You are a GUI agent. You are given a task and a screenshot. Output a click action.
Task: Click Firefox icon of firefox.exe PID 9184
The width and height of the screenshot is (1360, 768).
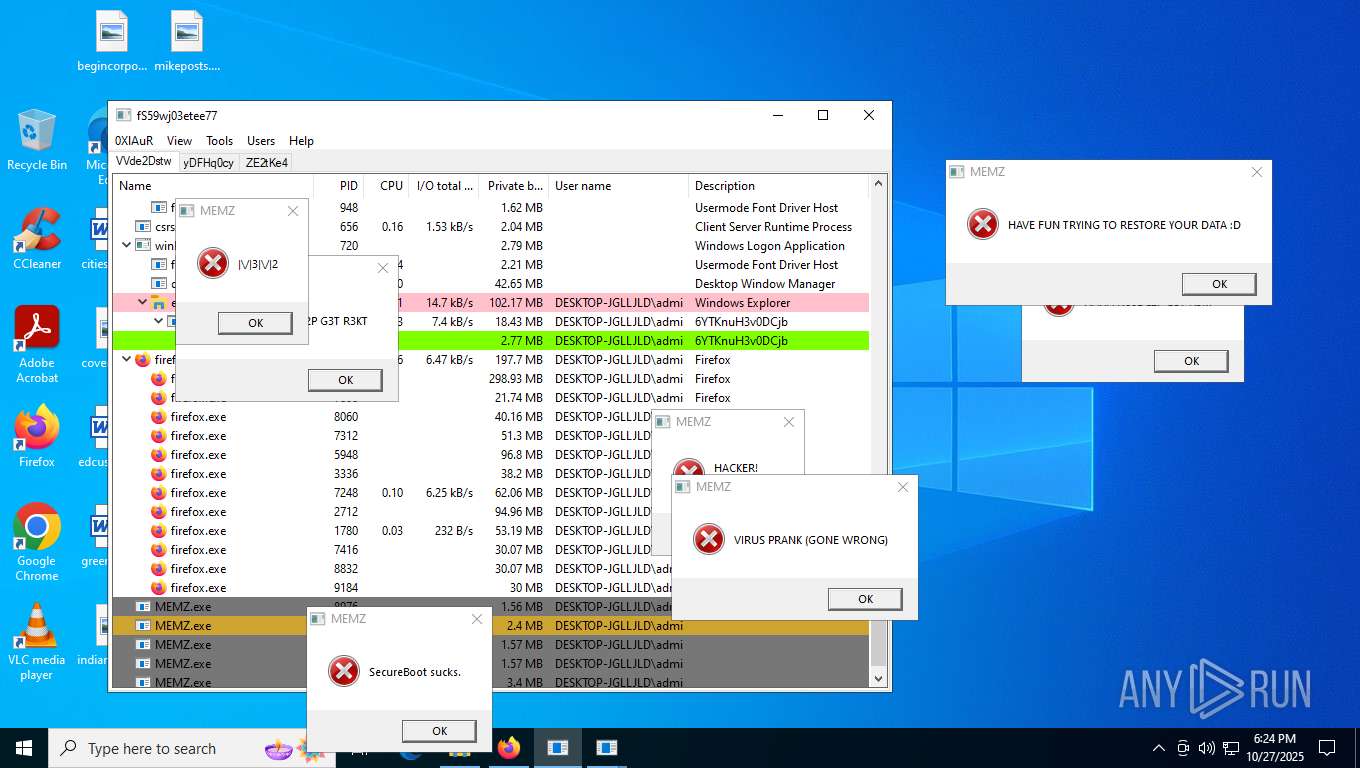[158, 588]
